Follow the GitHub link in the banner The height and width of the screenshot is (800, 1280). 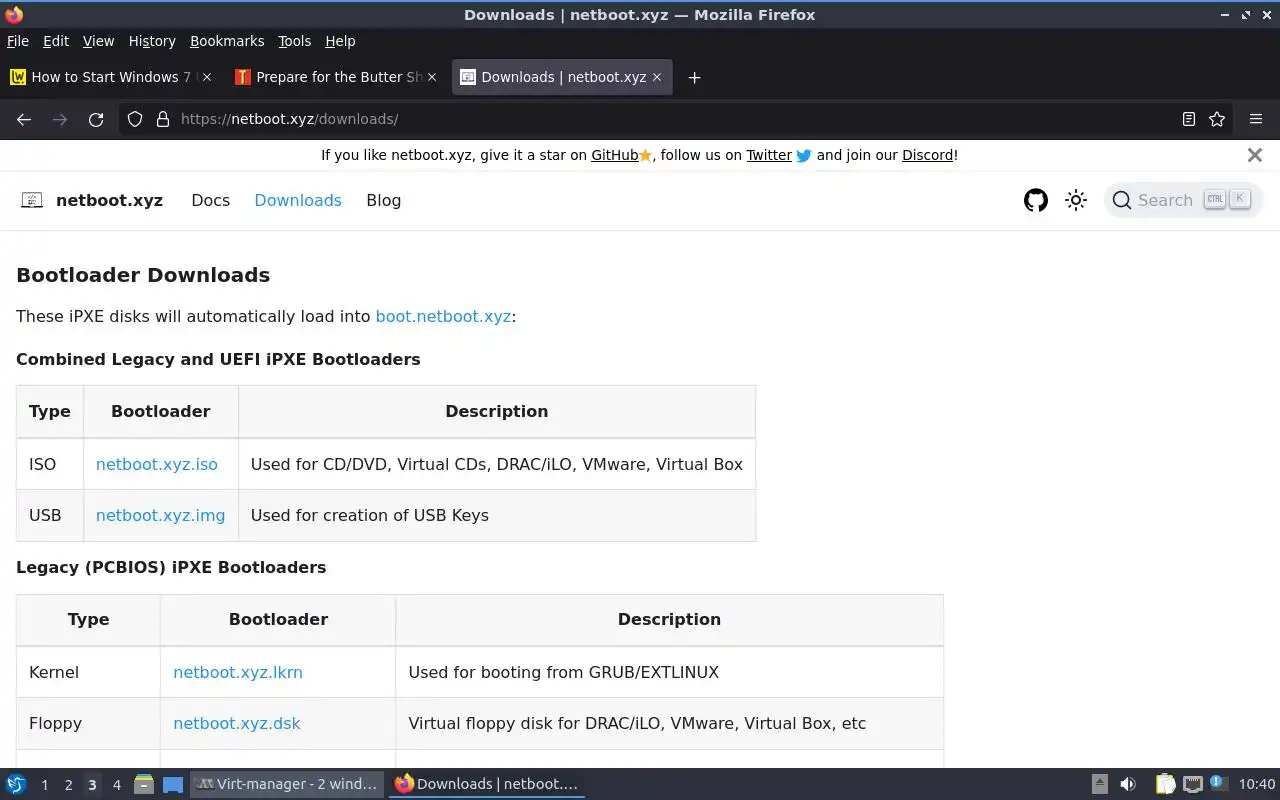[x=614, y=155]
